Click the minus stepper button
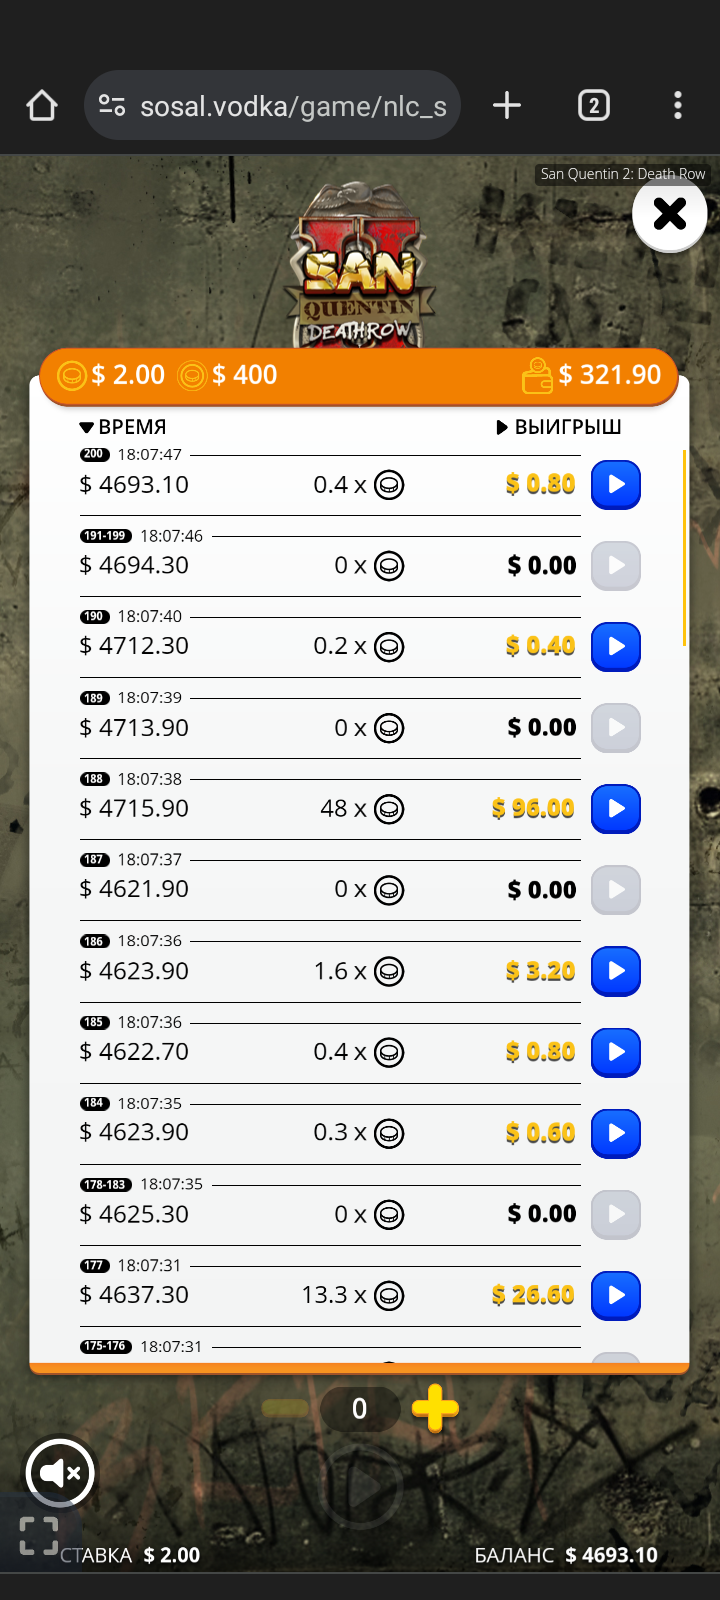The image size is (720, 1600). pos(285,1409)
